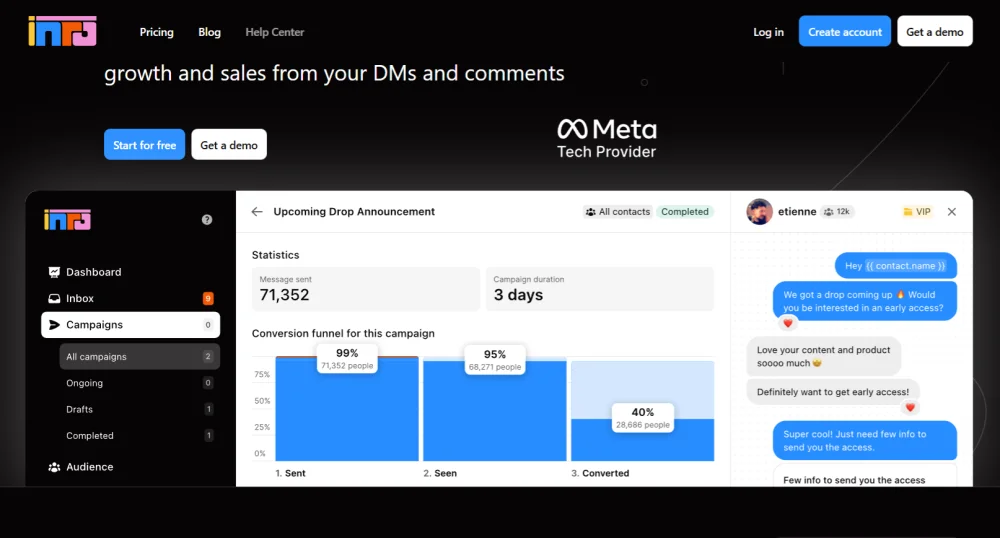This screenshot has height=538, width=1000.
Task: Open the Pricing page
Action: coord(156,32)
